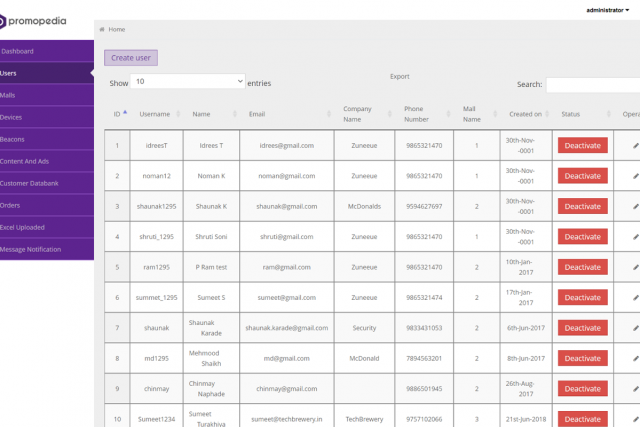Screen dimensions: 640x427
Task: Sort table by Username column
Action: click(155, 114)
